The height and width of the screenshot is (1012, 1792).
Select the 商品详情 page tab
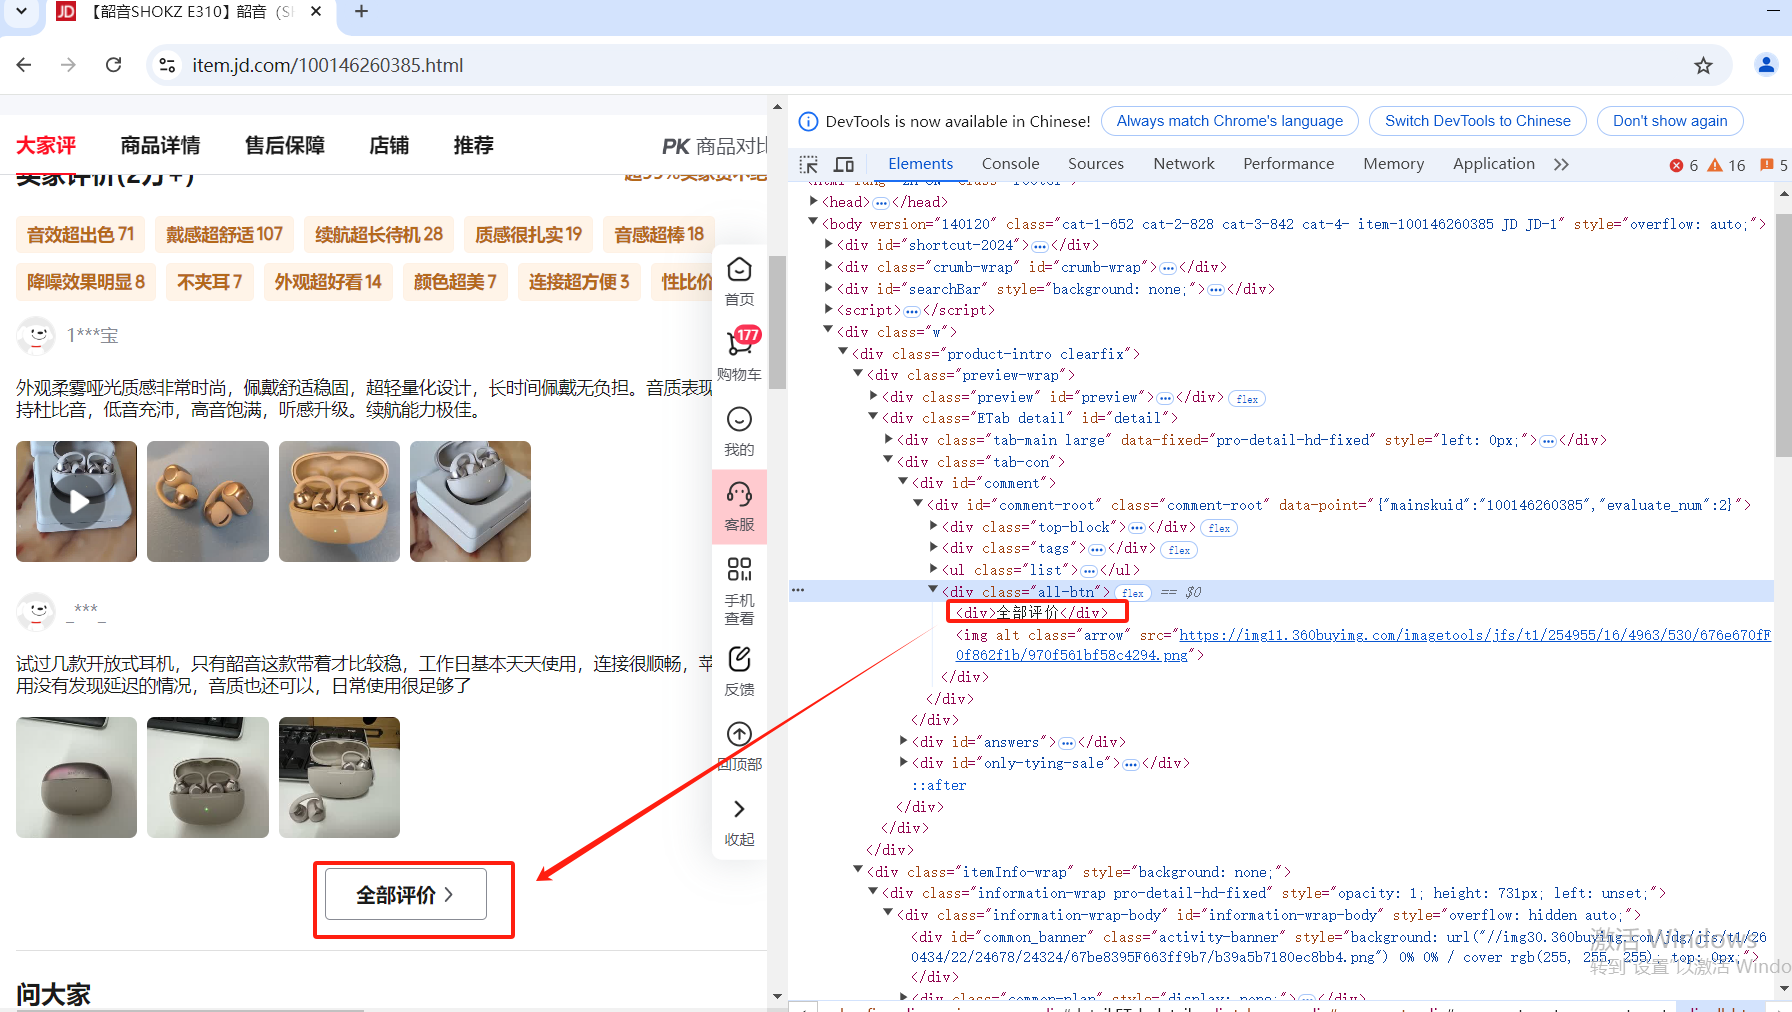160,145
